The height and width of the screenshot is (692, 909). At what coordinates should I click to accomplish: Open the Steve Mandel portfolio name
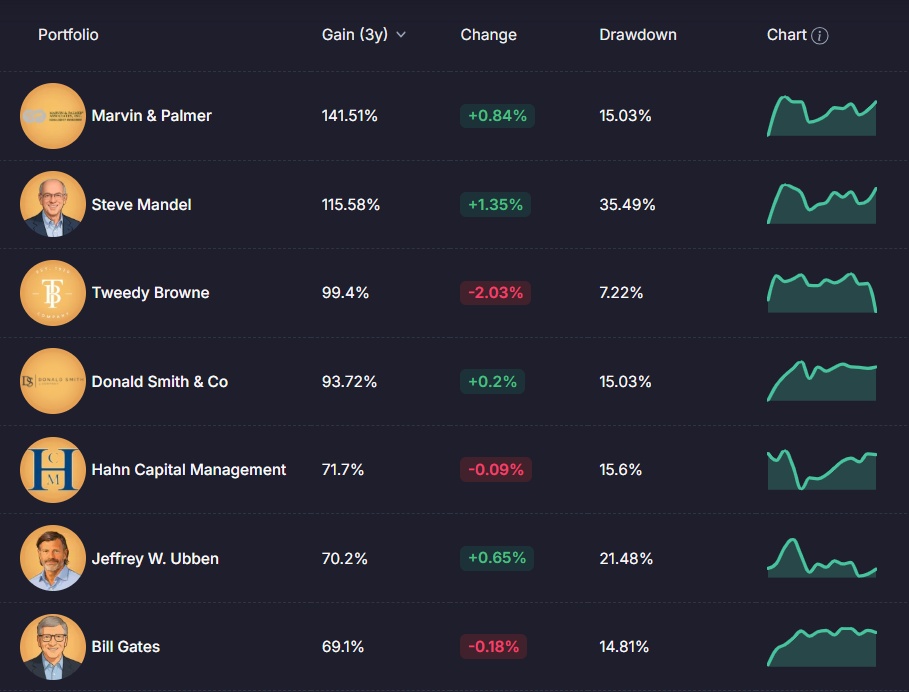point(141,205)
